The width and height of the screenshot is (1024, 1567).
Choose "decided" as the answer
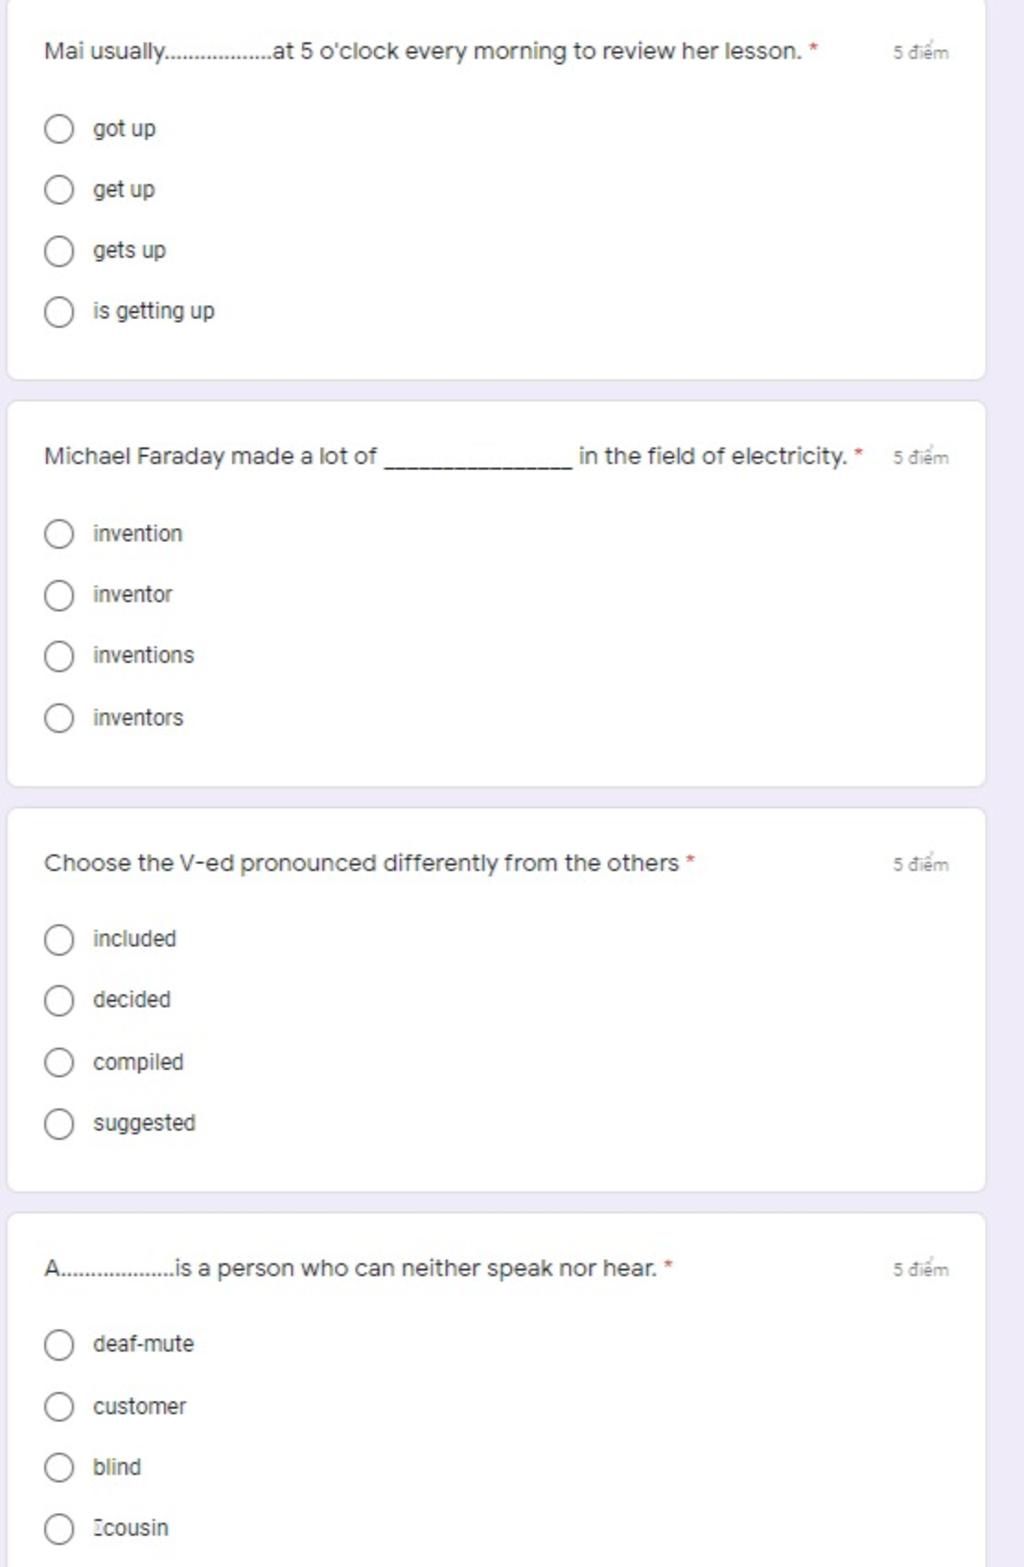tap(59, 1000)
